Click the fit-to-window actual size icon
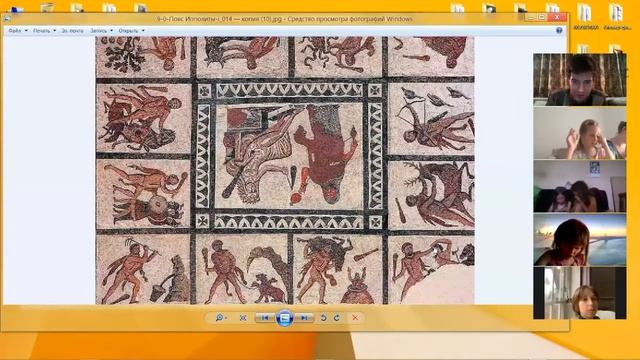Image resolution: width=640 pixels, height=360 pixels. point(243,318)
